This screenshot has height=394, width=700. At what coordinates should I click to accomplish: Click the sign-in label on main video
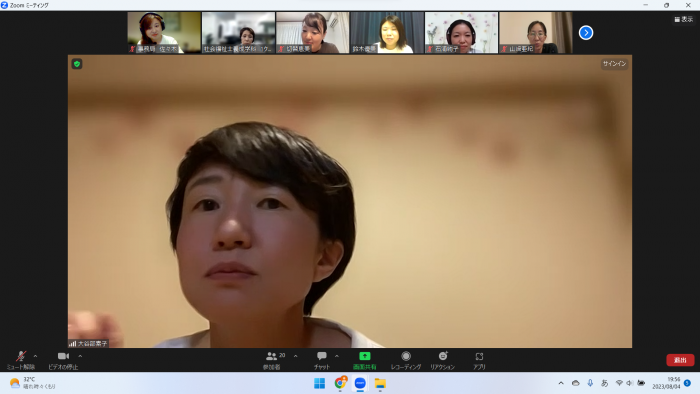pos(614,63)
